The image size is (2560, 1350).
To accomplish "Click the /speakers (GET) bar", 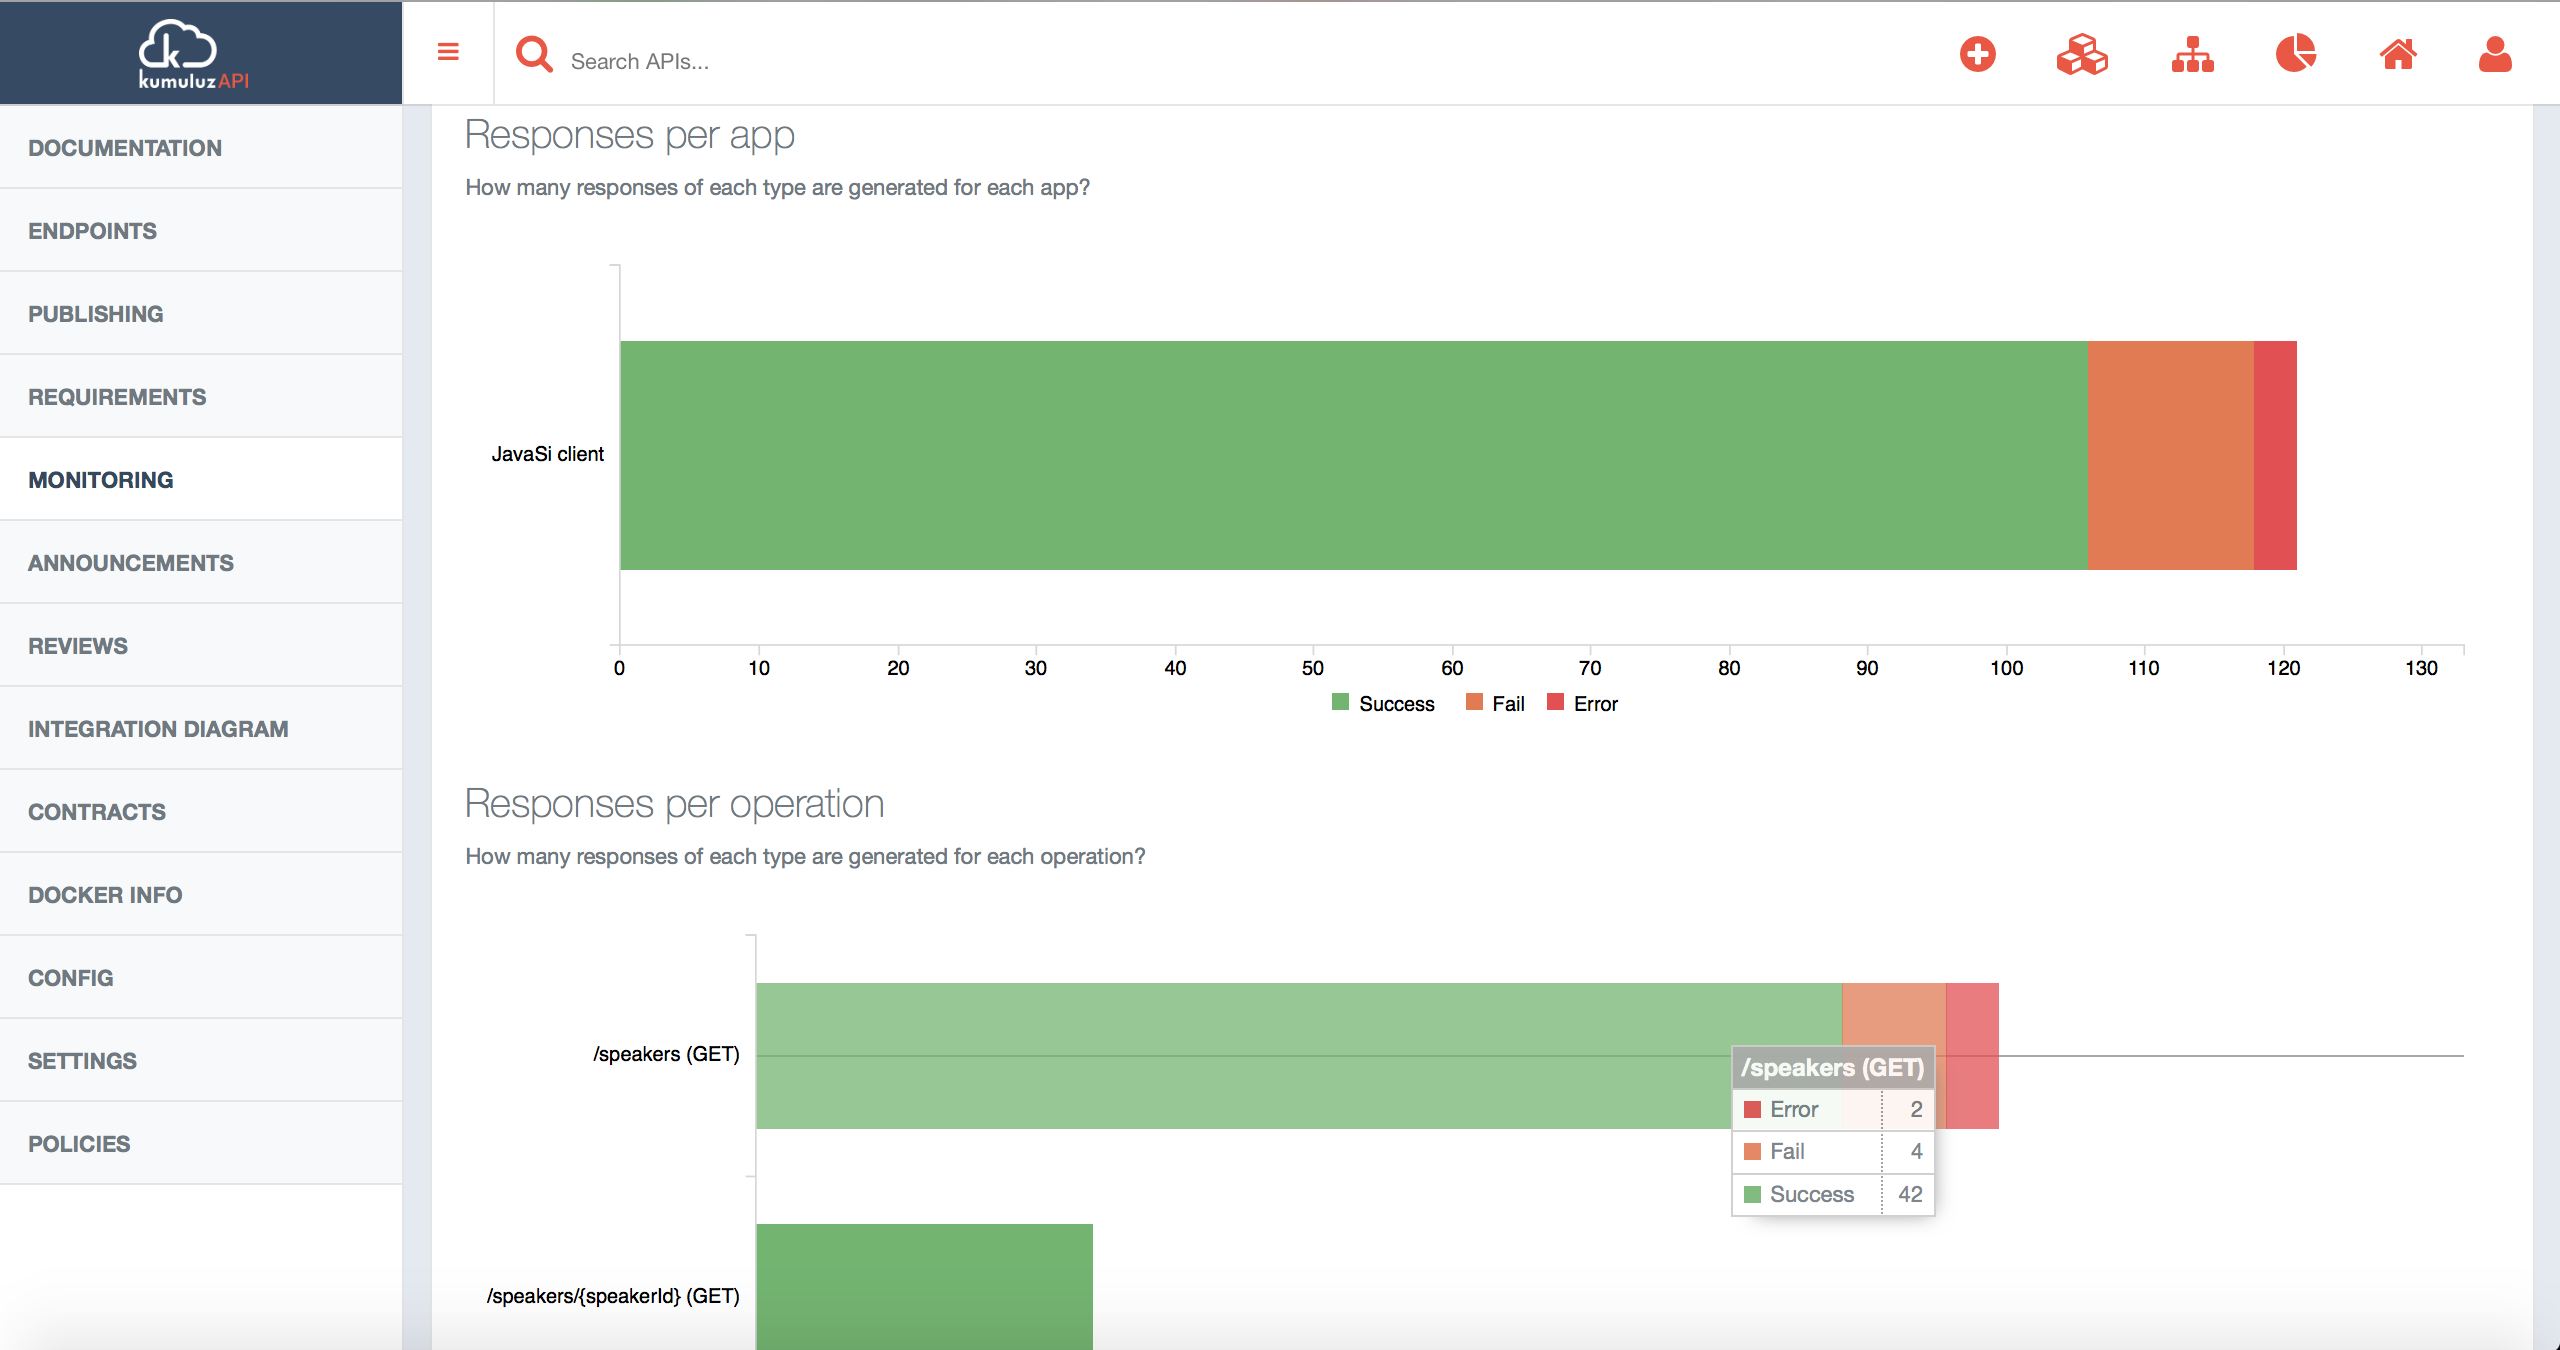I will 1200,1053.
